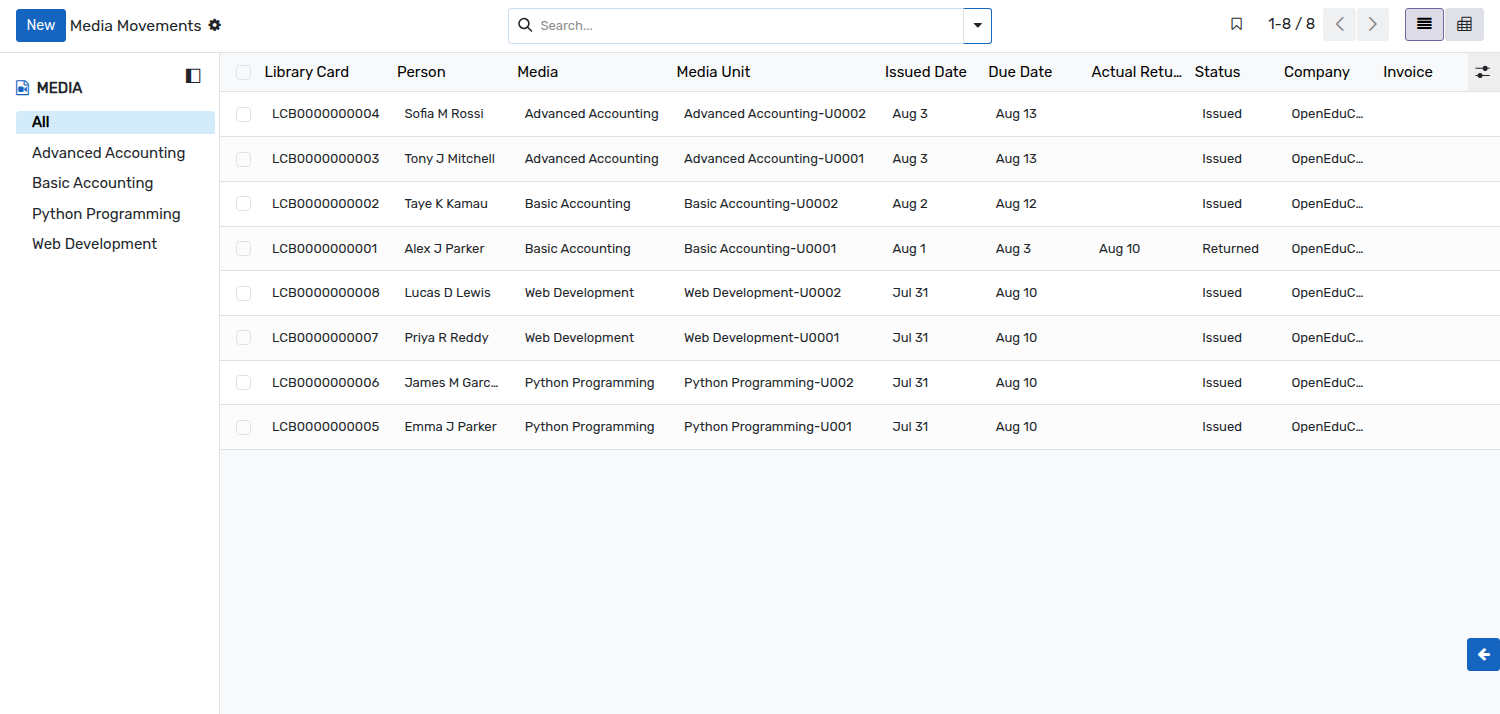1500x714 pixels.
Task: Switch to list view
Action: click(1424, 24)
